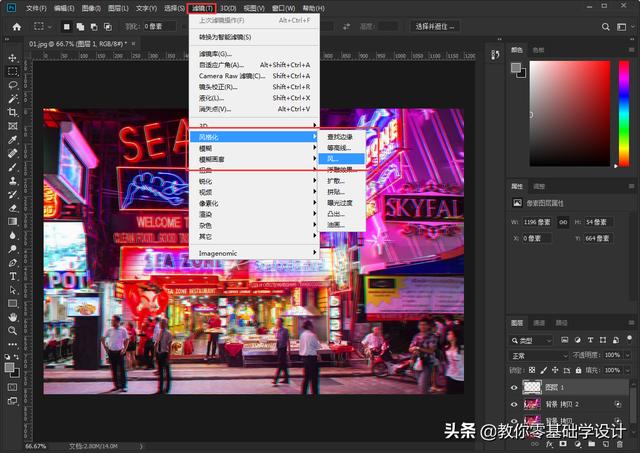Click the Intersect with selection mode icon
Screen dimensions: 640x453
pyautogui.click(x=108, y=27)
